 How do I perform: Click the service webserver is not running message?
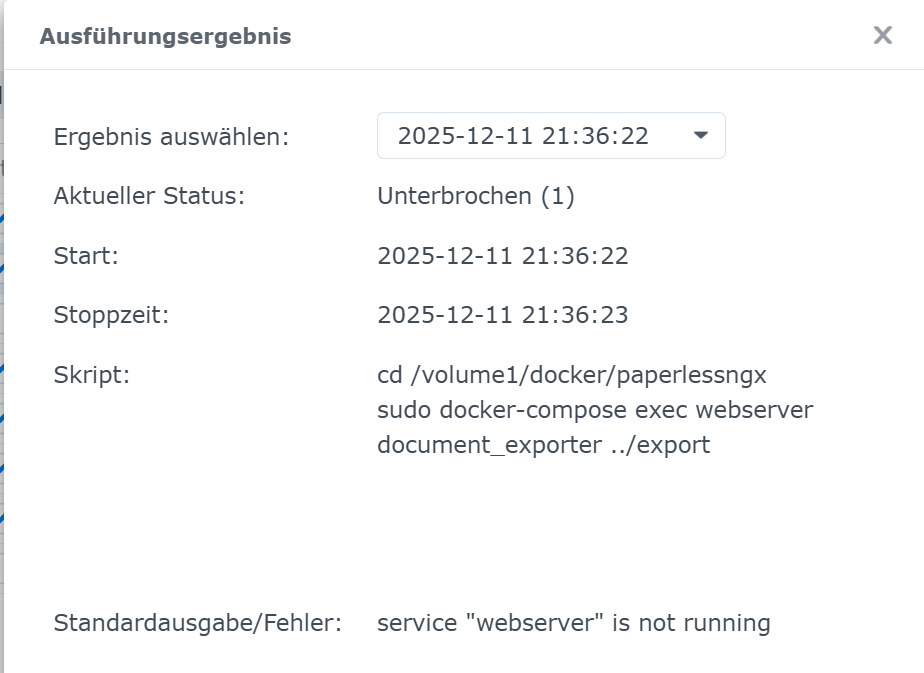click(x=573, y=624)
